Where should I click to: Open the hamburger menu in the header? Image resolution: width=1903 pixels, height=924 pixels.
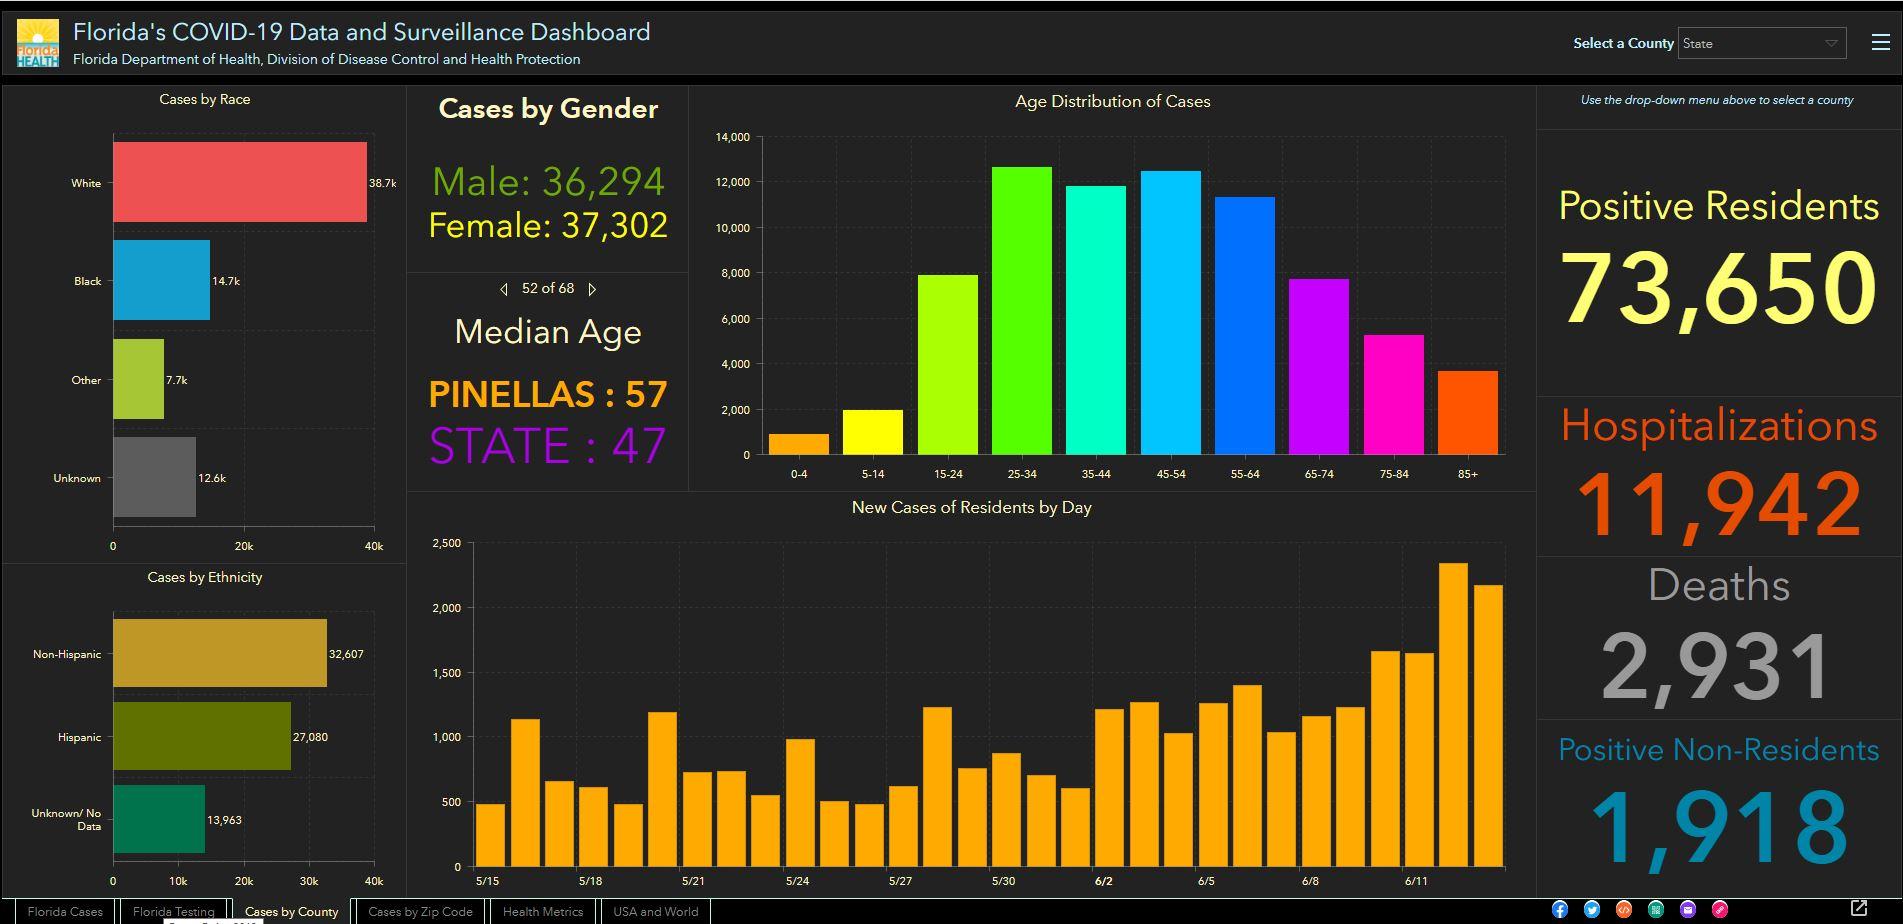pos(1880,42)
